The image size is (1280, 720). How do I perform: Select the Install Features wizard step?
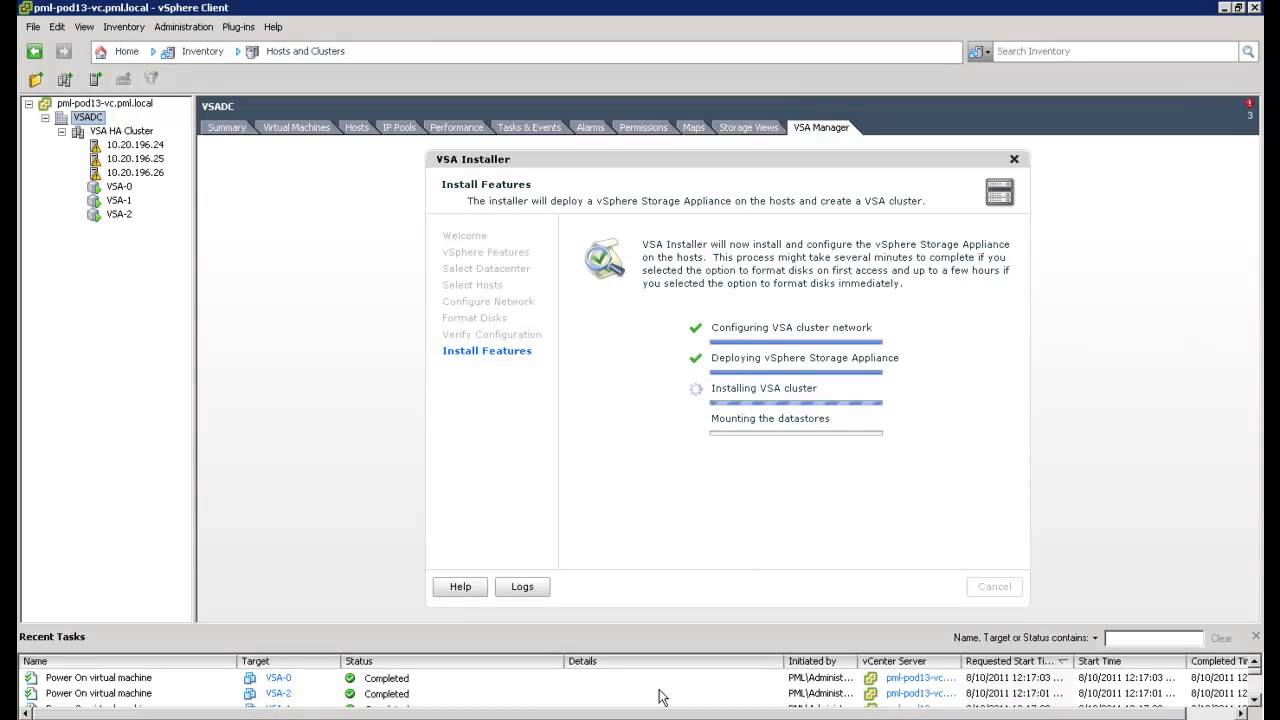click(487, 351)
